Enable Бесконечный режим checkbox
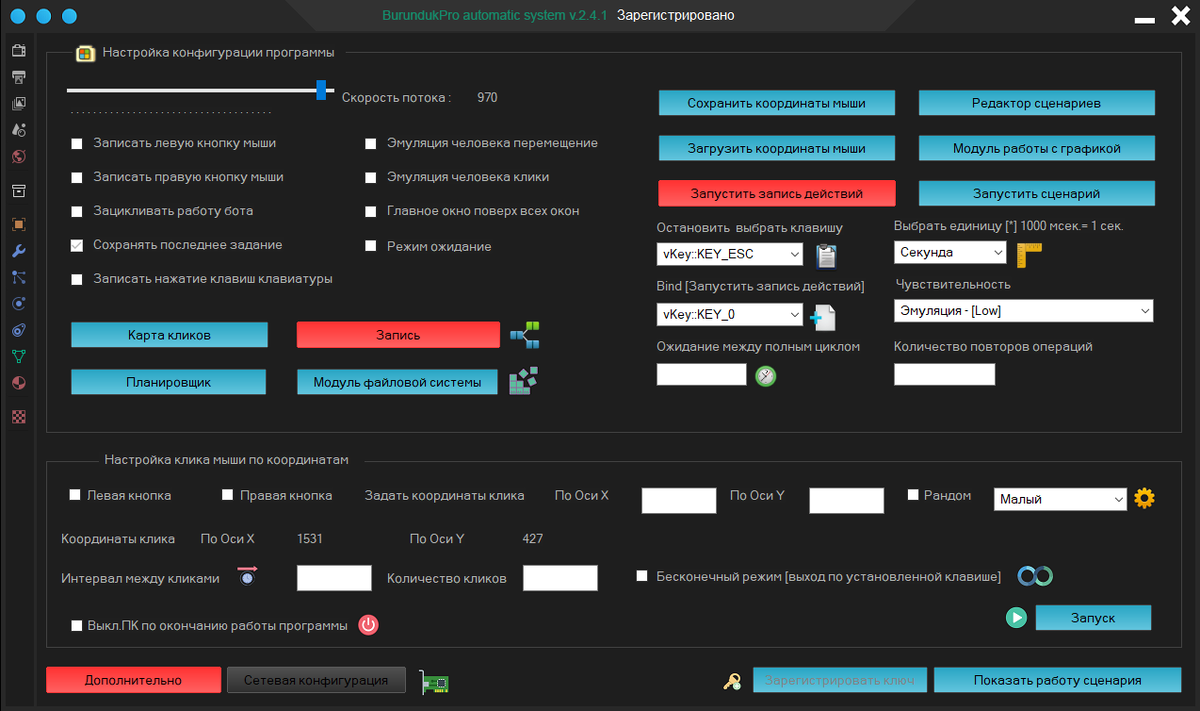1200x711 pixels. 642,576
